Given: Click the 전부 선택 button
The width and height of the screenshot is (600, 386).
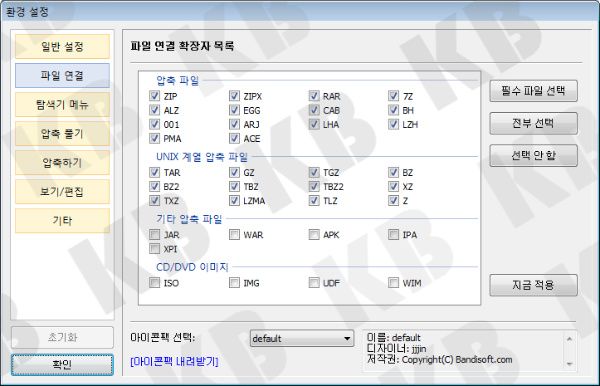Looking at the screenshot, I should [533, 123].
